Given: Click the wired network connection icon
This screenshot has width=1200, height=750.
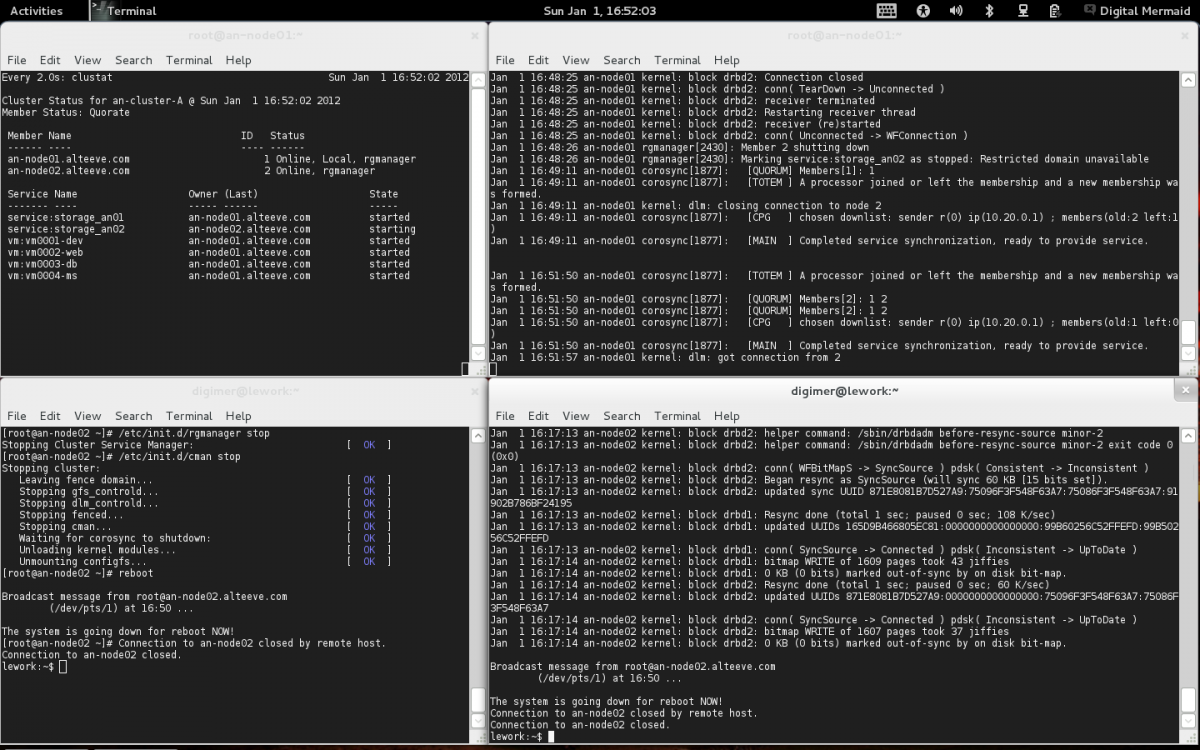Looking at the screenshot, I should 1022,11.
